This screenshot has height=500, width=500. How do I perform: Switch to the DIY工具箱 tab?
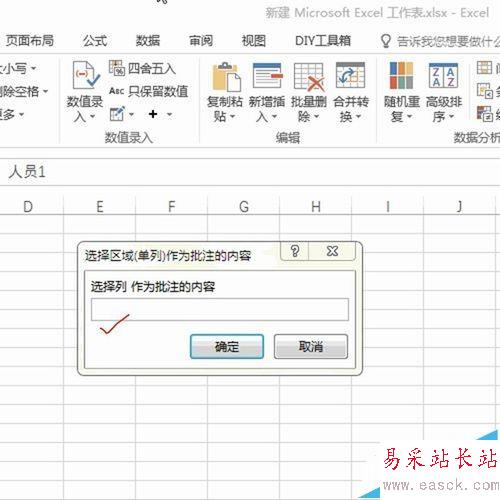(323, 41)
